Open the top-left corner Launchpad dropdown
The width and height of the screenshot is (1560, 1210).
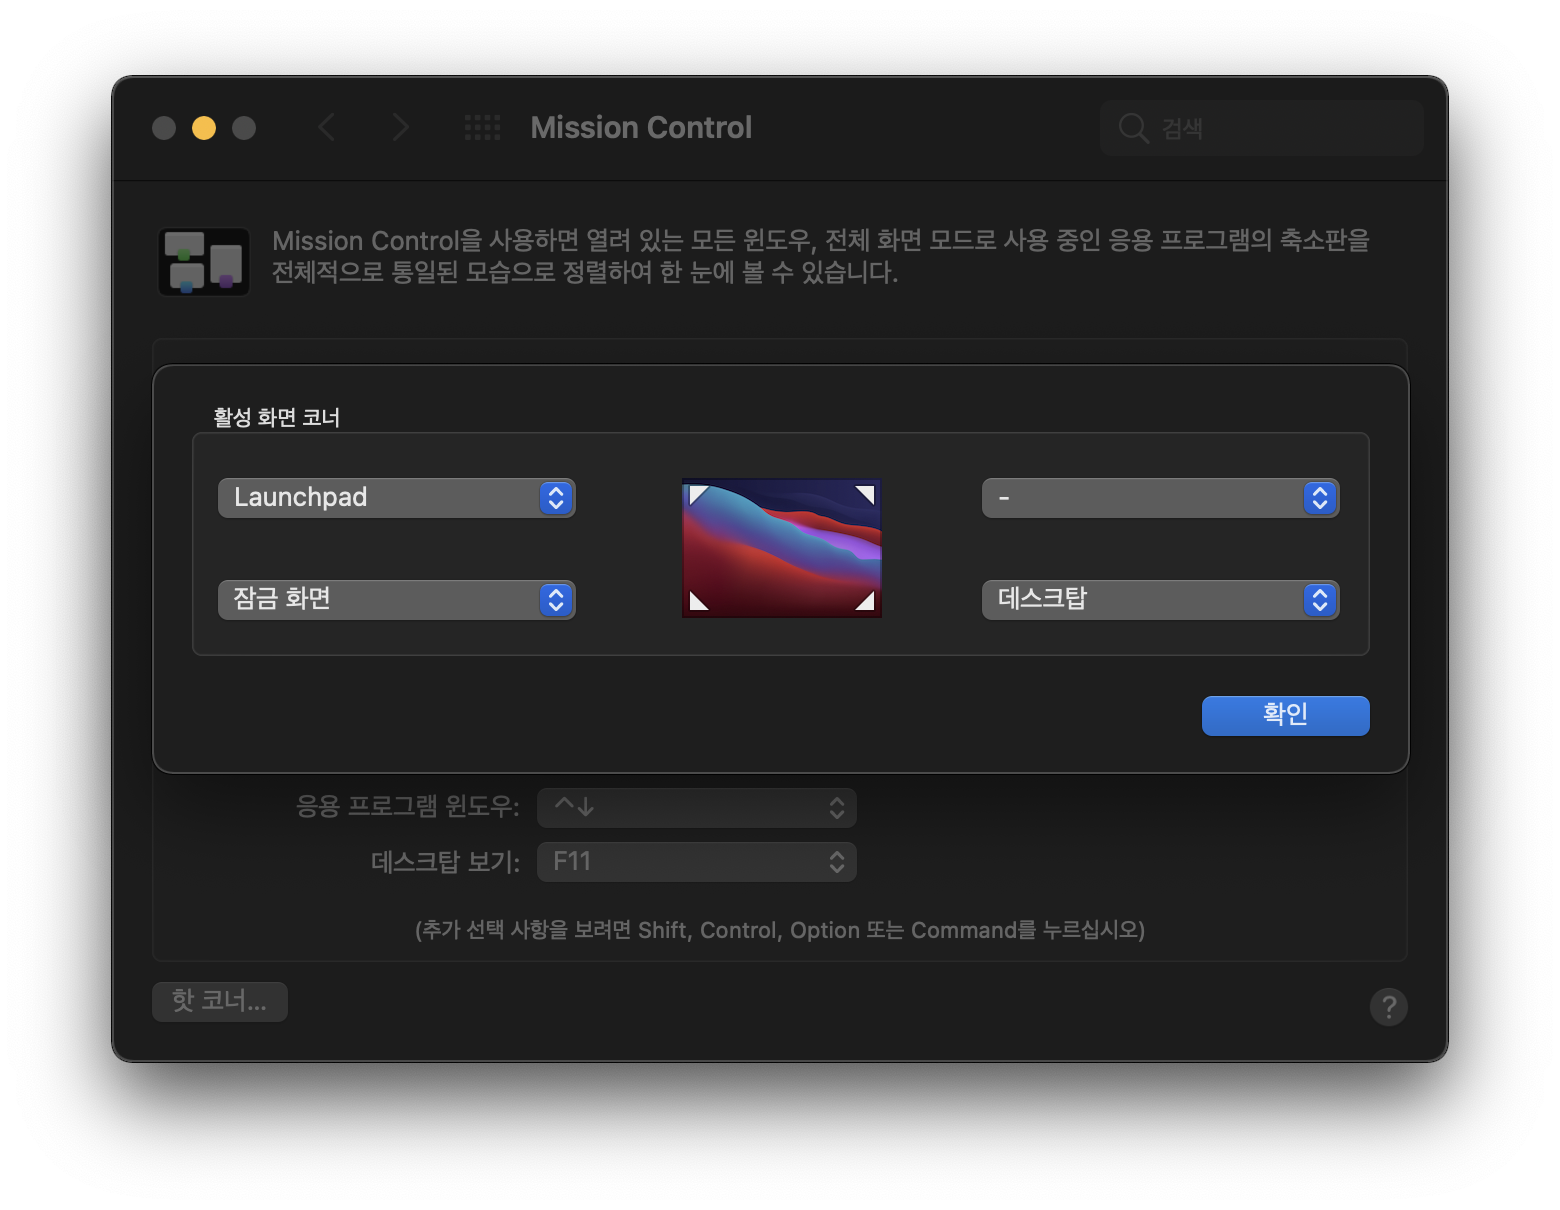396,498
